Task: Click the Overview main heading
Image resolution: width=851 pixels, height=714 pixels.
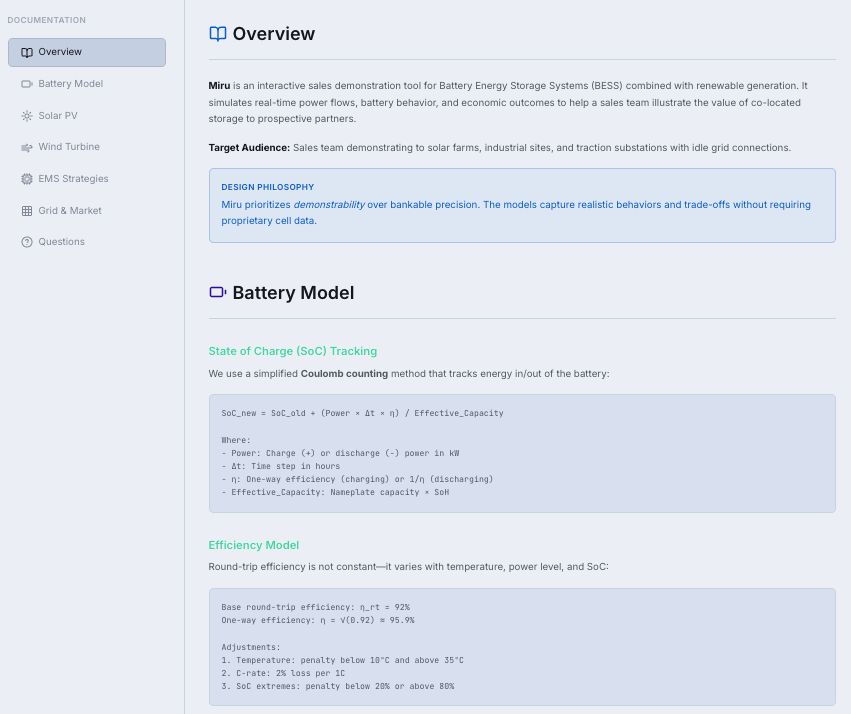Action: pos(274,34)
